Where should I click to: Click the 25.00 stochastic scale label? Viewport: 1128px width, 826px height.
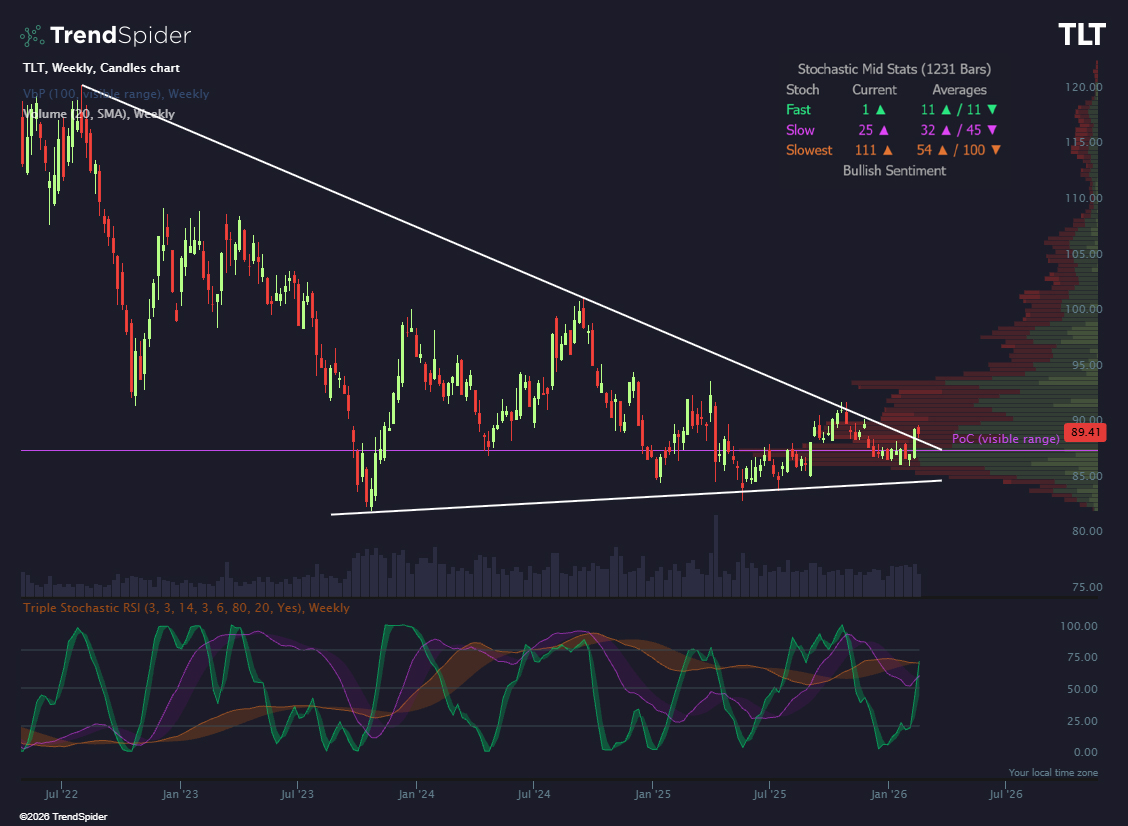click(x=1082, y=721)
